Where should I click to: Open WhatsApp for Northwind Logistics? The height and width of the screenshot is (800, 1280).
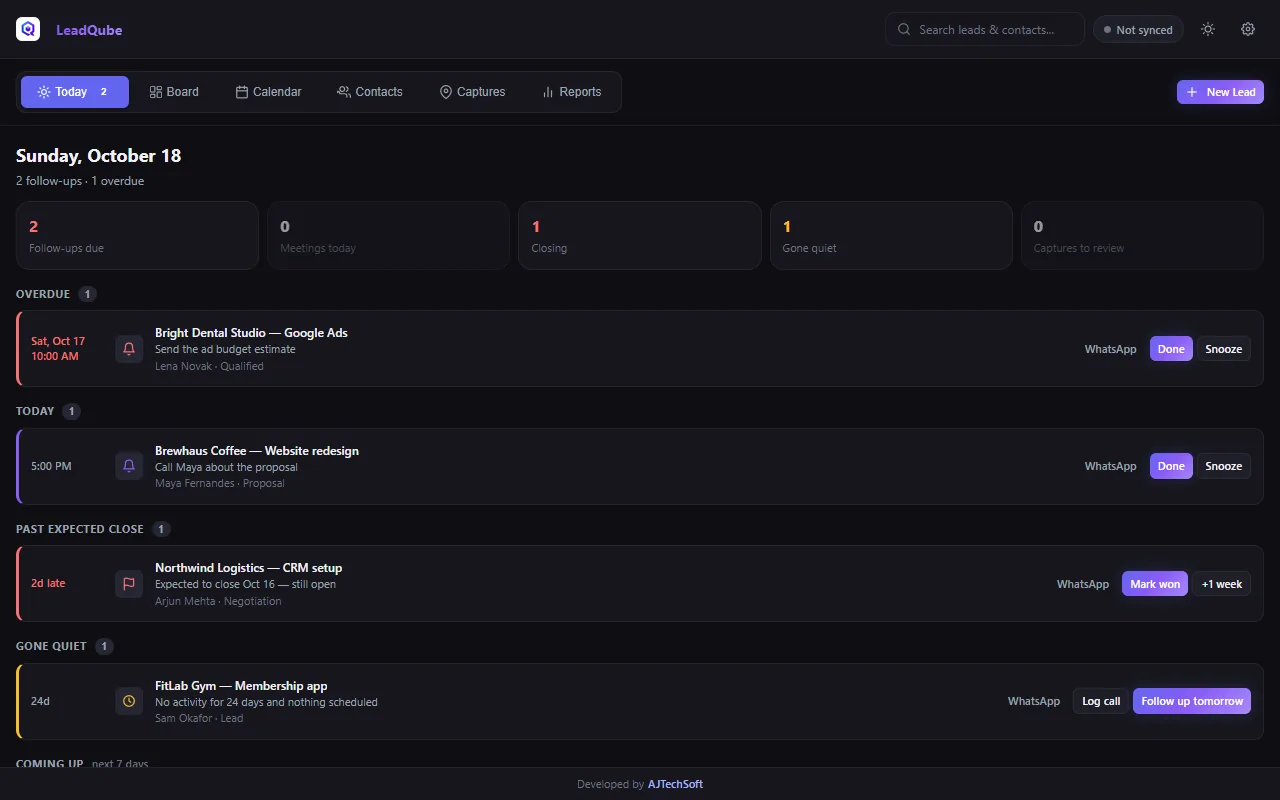[1083, 584]
